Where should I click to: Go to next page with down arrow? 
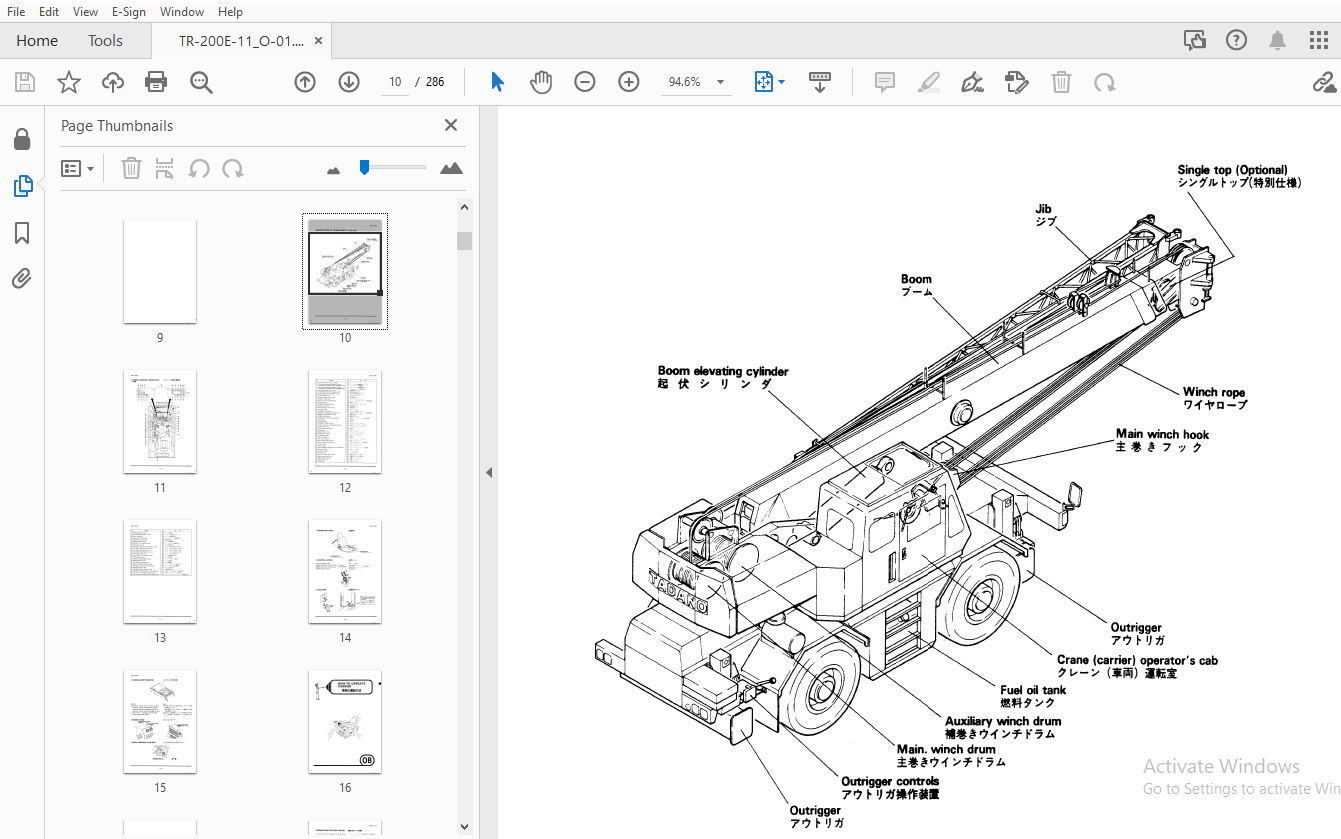coord(349,82)
